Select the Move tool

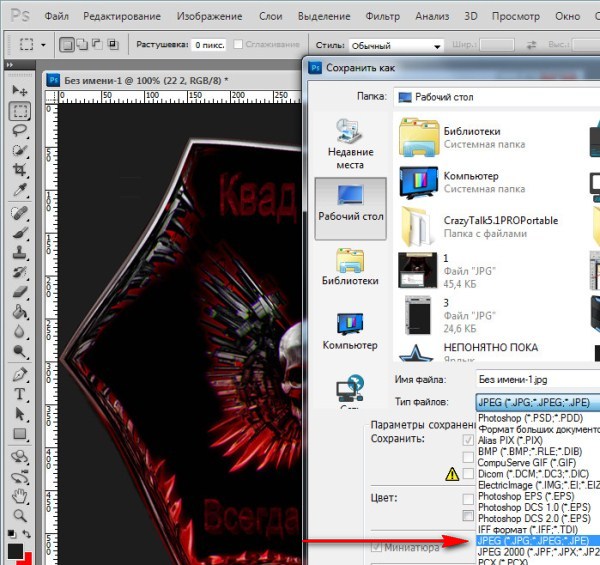(x=19, y=91)
